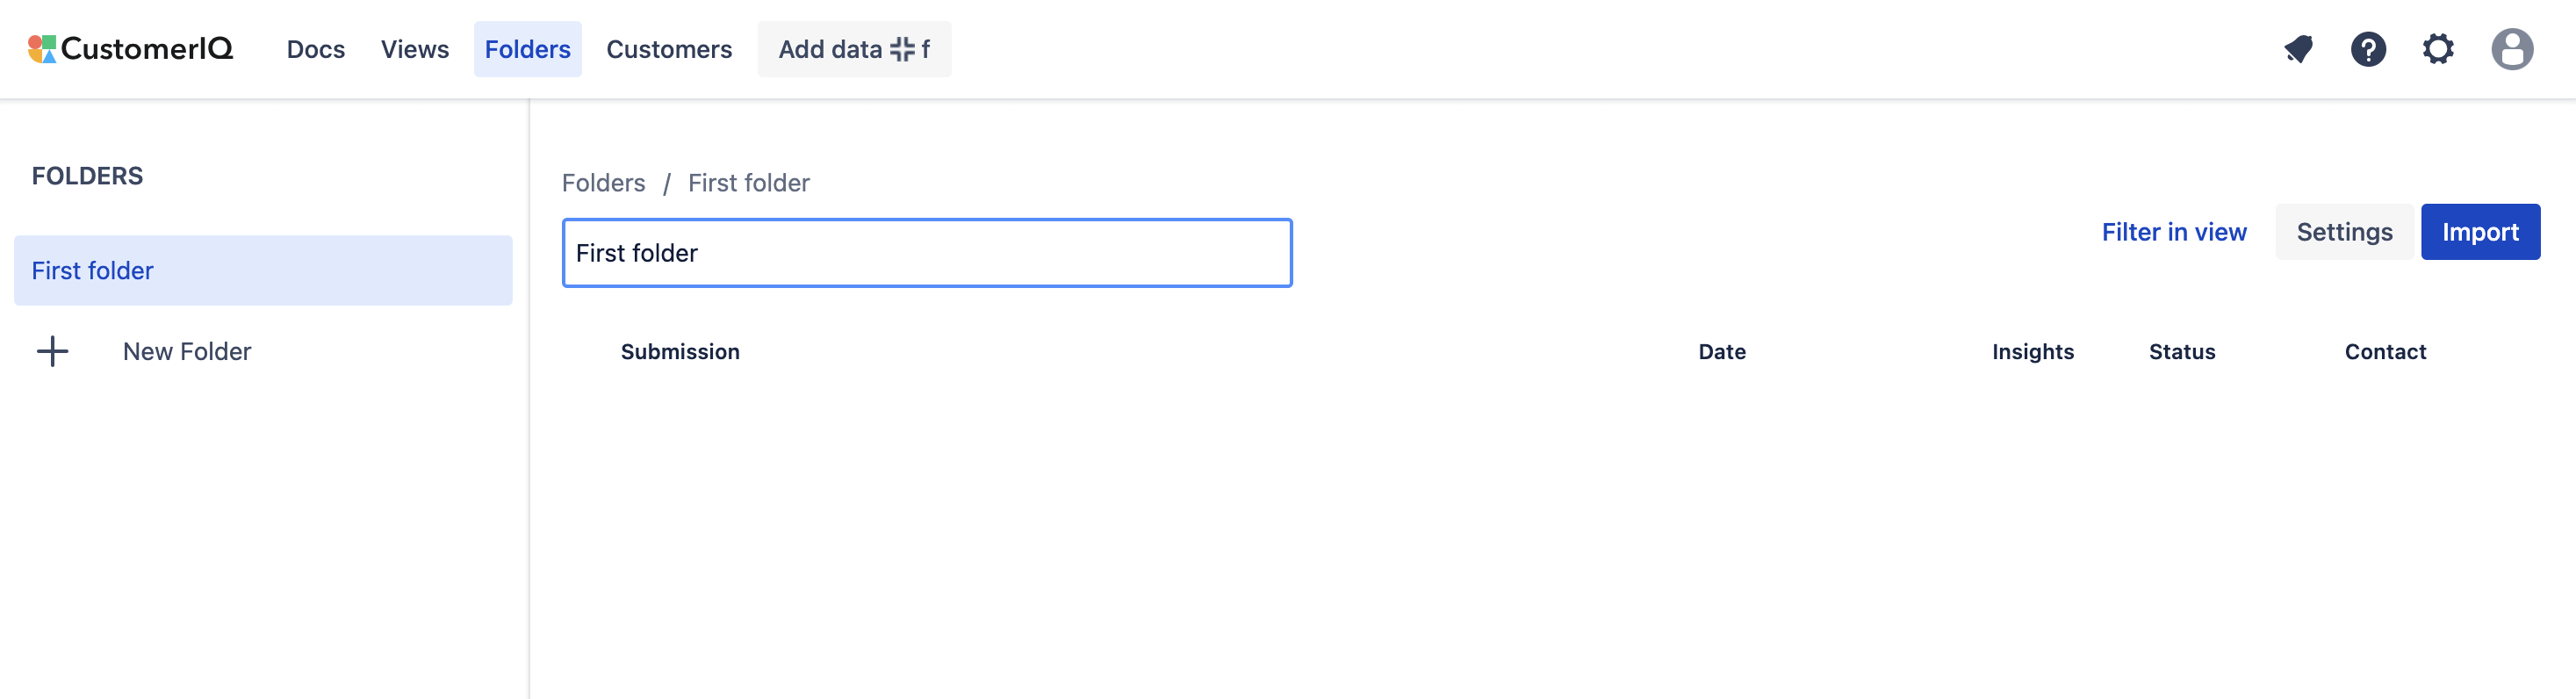This screenshot has width=2576, height=699.
Task: Open the settings gear icon
Action: [2437, 49]
